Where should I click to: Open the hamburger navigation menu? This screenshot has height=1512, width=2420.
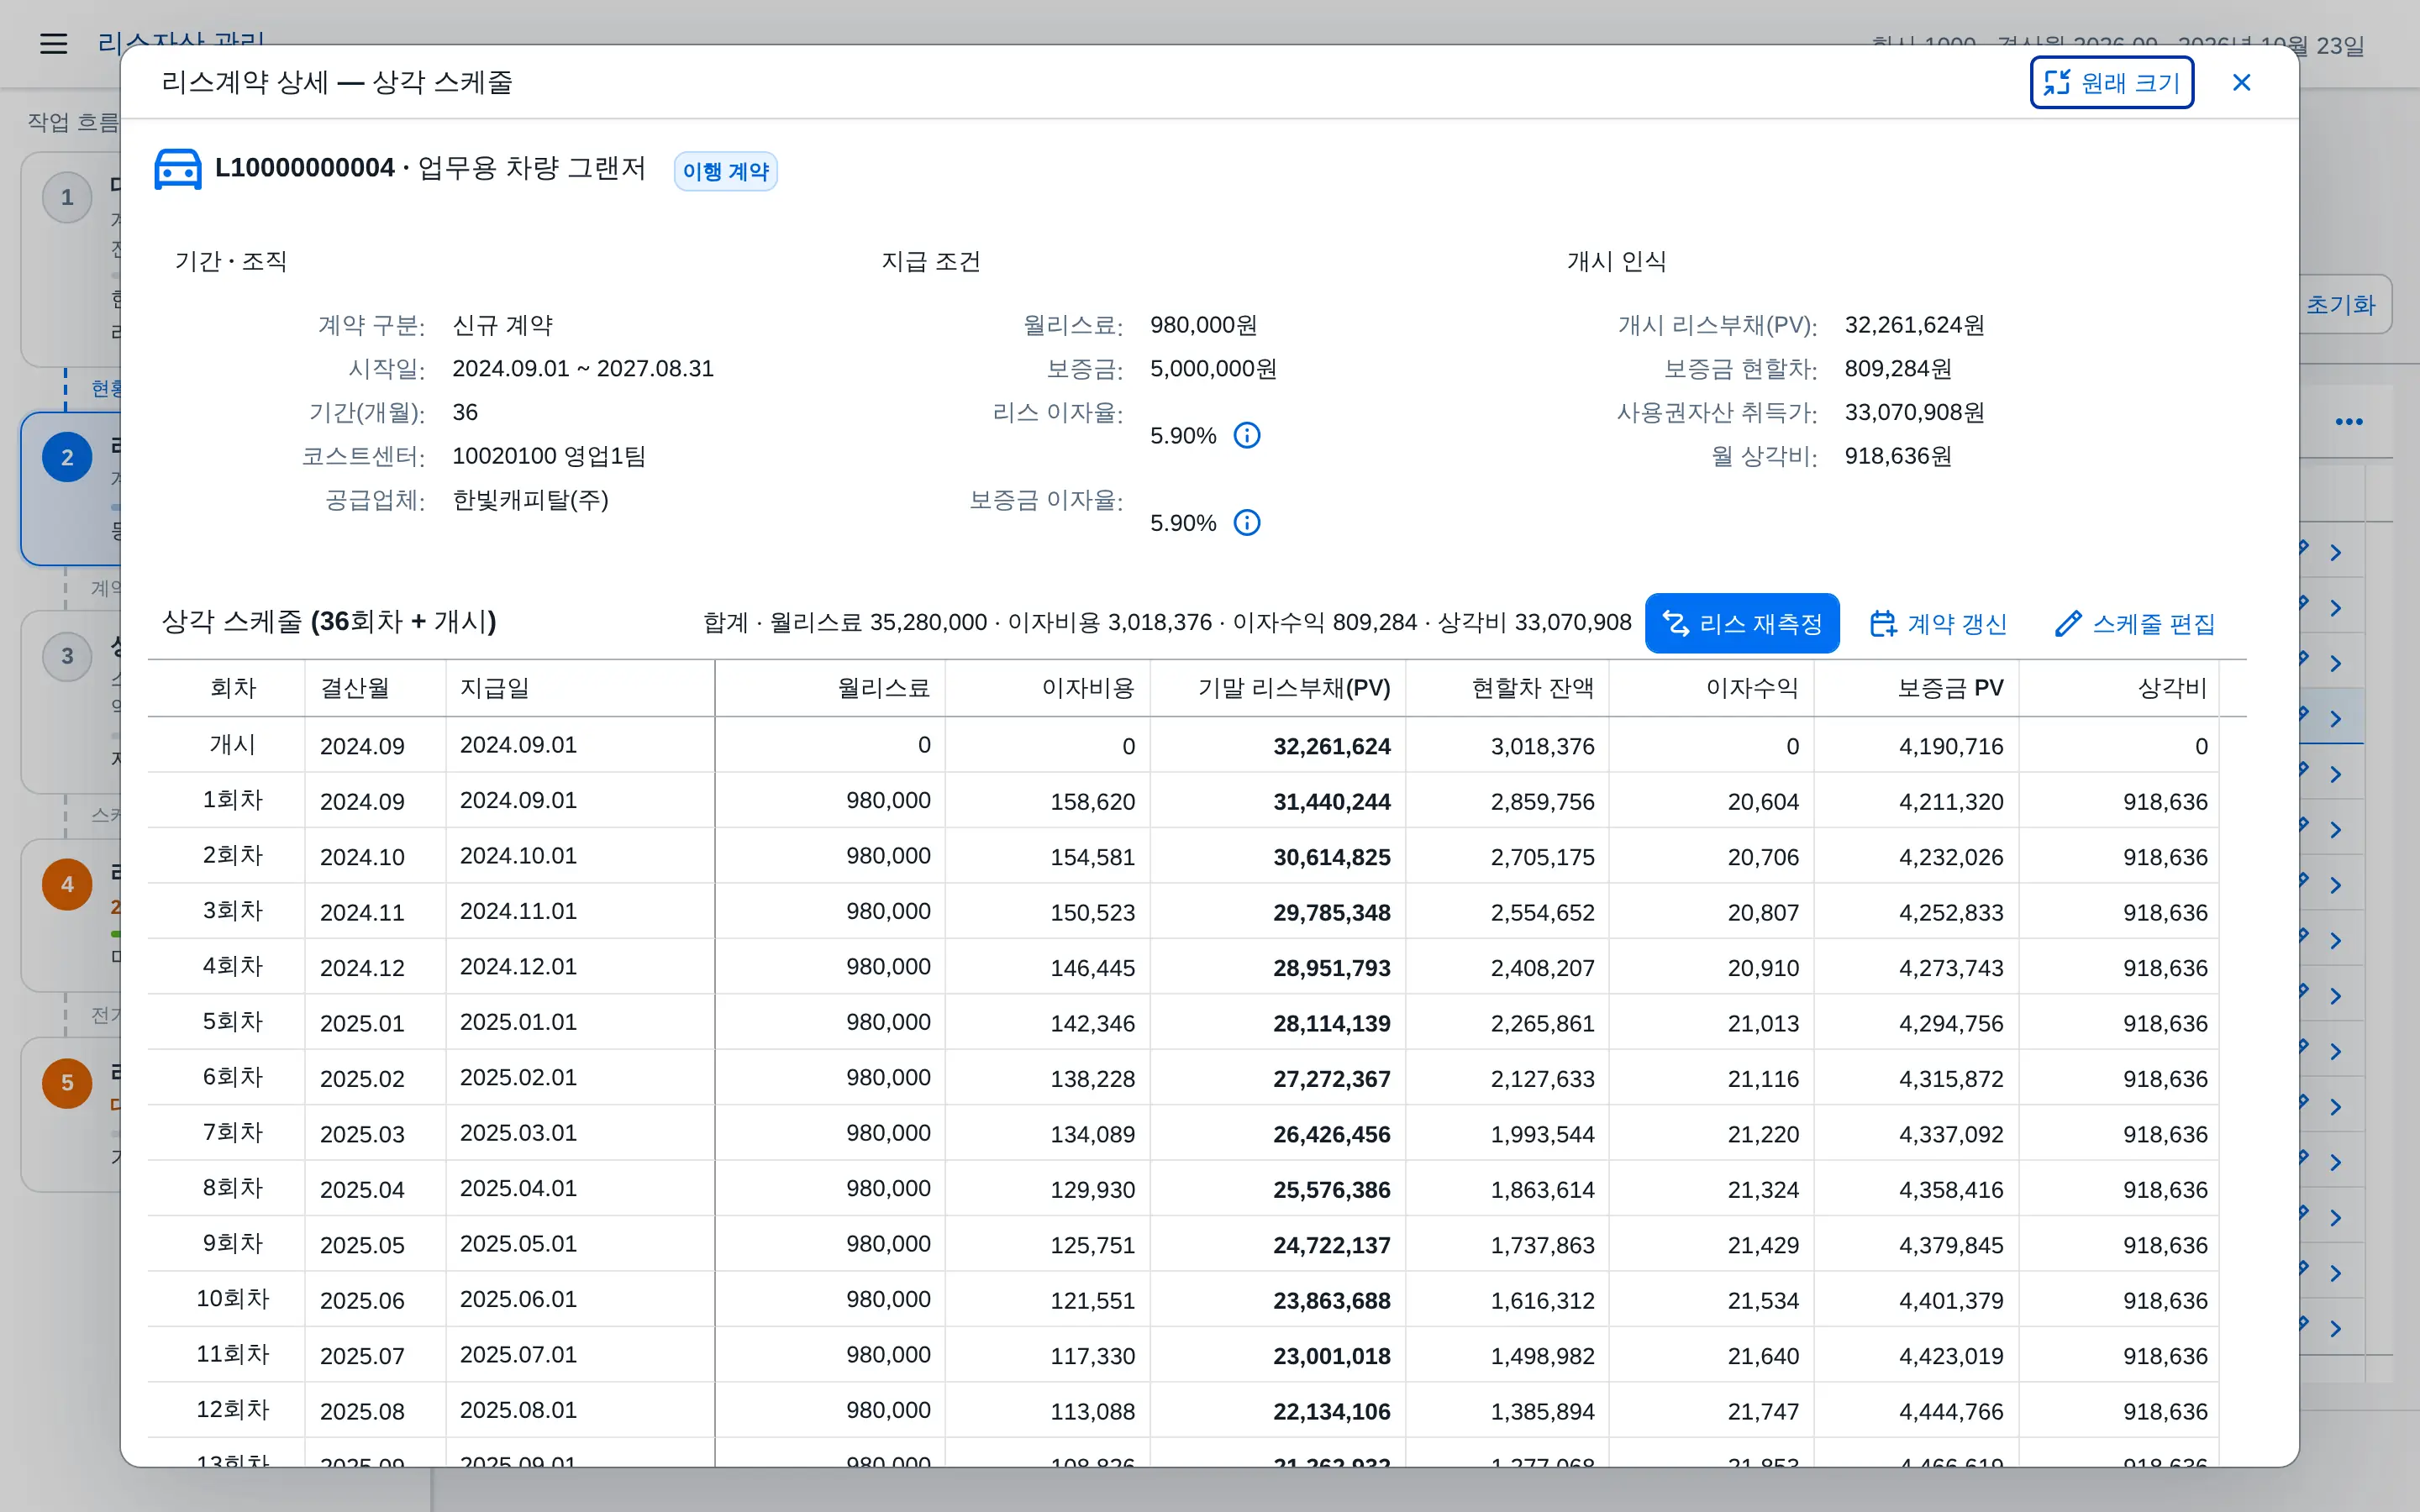pyautogui.click(x=53, y=44)
